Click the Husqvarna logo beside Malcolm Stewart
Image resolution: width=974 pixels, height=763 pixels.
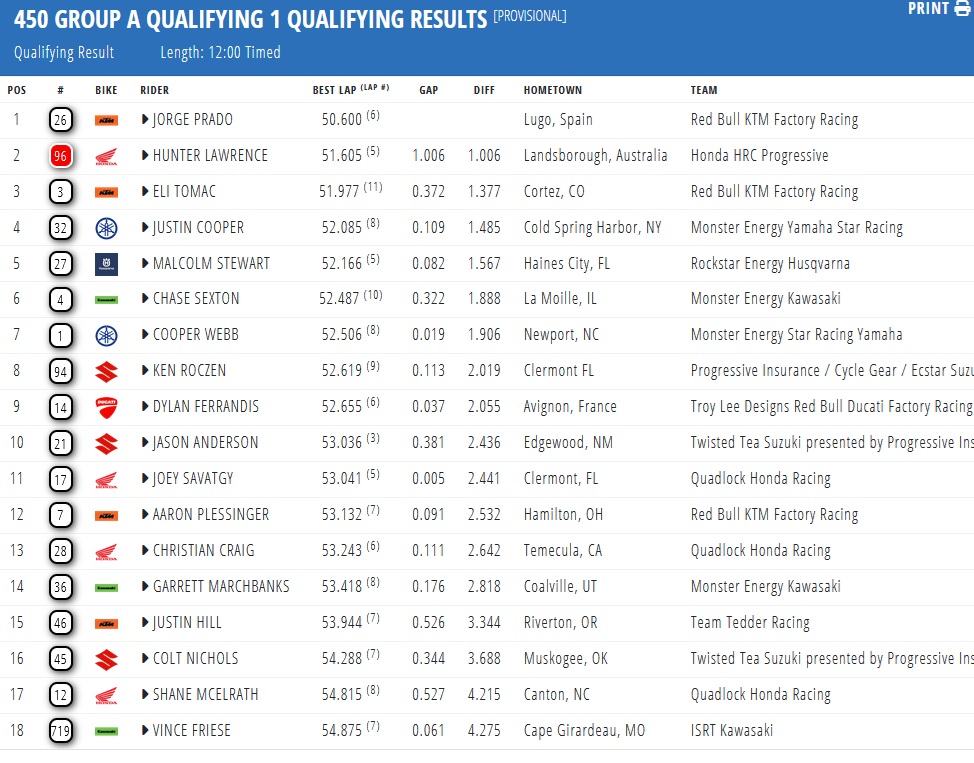pyautogui.click(x=106, y=264)
